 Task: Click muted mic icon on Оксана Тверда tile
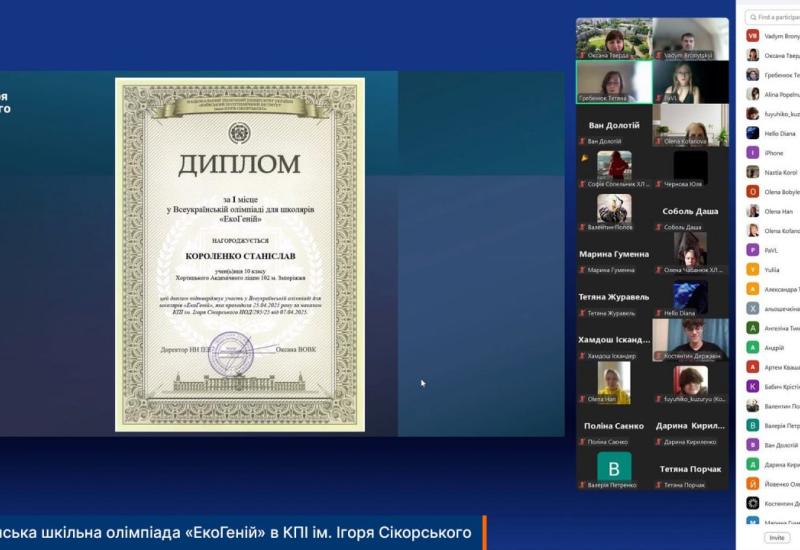click(582, 56)
